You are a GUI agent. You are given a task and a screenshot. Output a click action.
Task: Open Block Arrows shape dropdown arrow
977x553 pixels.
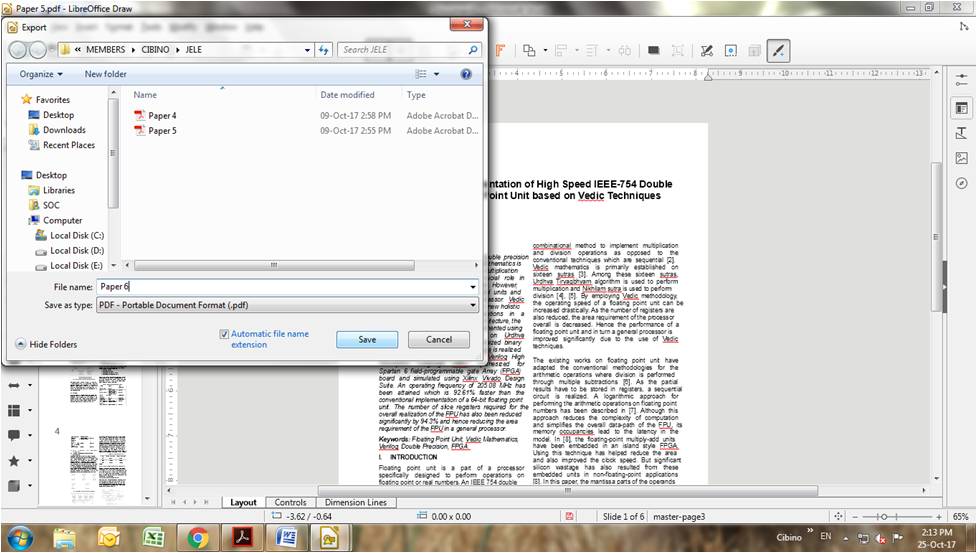point(29,385)
